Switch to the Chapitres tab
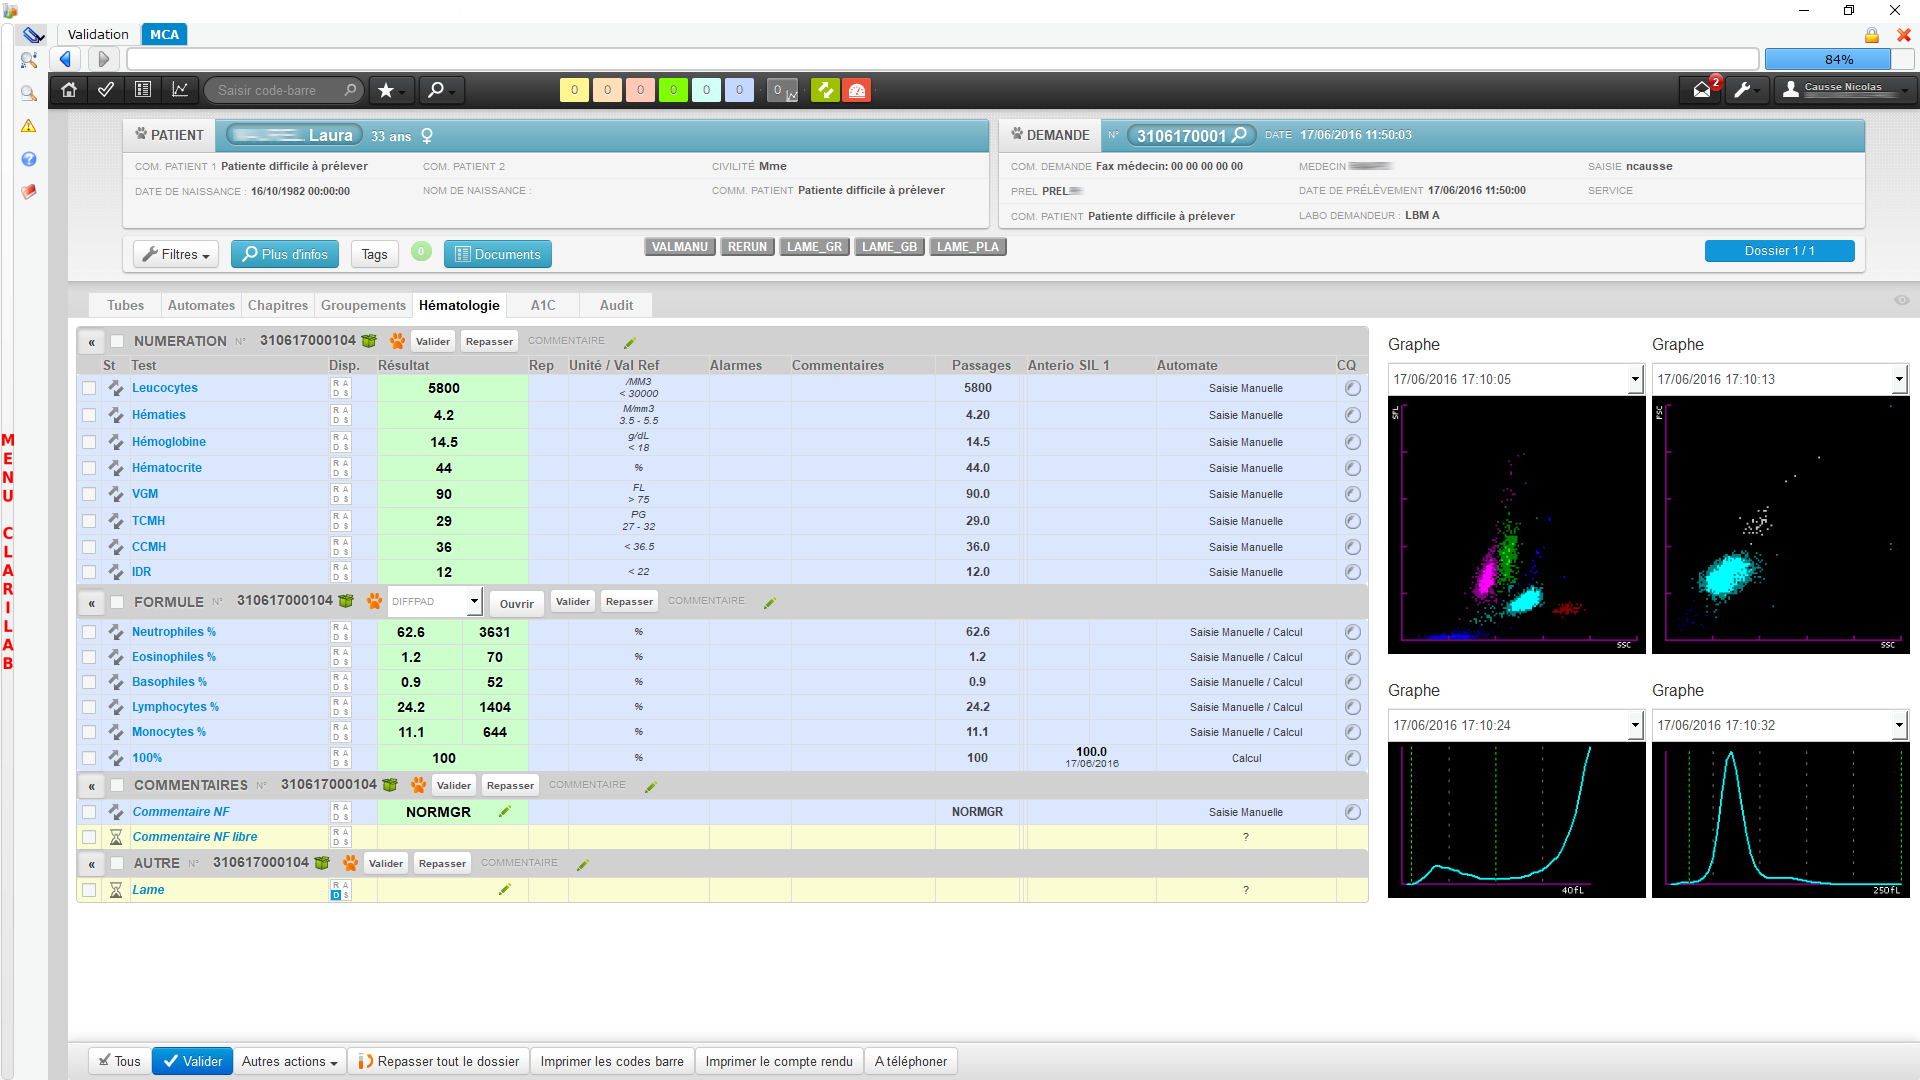Image resolution: width=1920 pixels, height=1080 pixels. tap(278, 305)
